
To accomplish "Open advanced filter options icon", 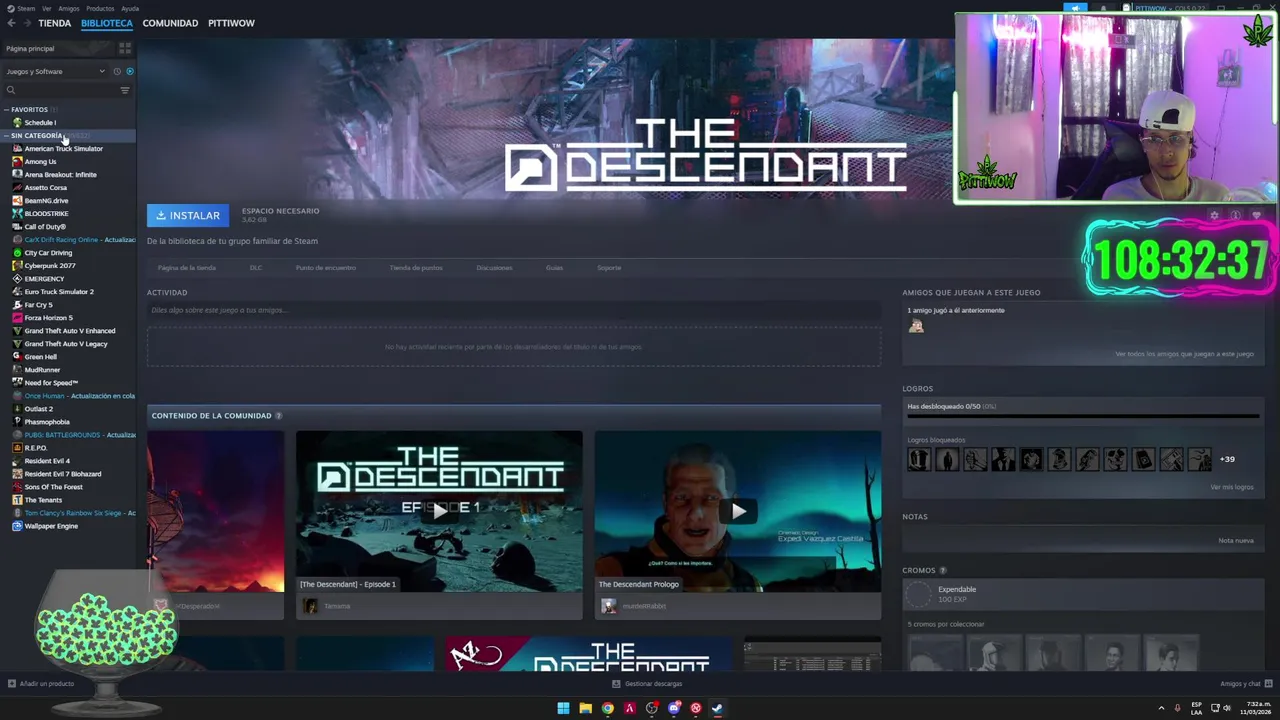I will click(x=125, y=90).
